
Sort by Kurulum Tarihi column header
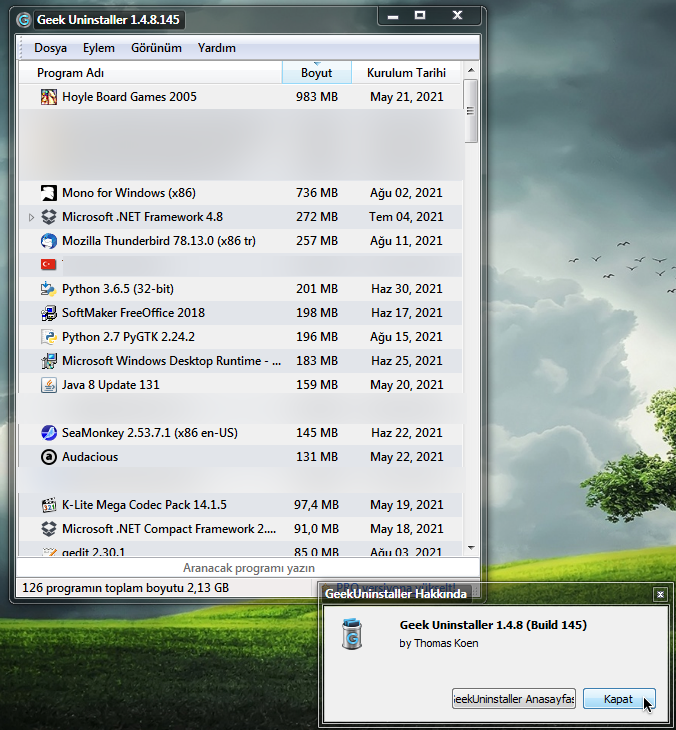pyautogui.click(x=406, y=73)
